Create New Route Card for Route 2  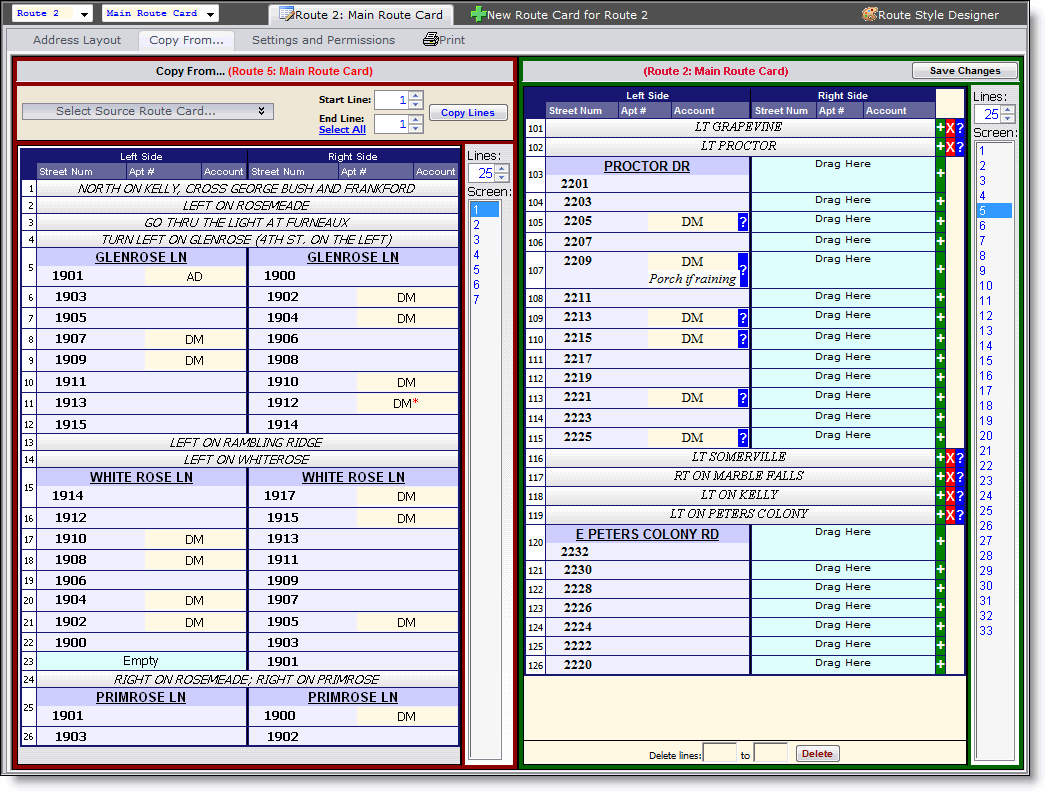pos(559,15)
